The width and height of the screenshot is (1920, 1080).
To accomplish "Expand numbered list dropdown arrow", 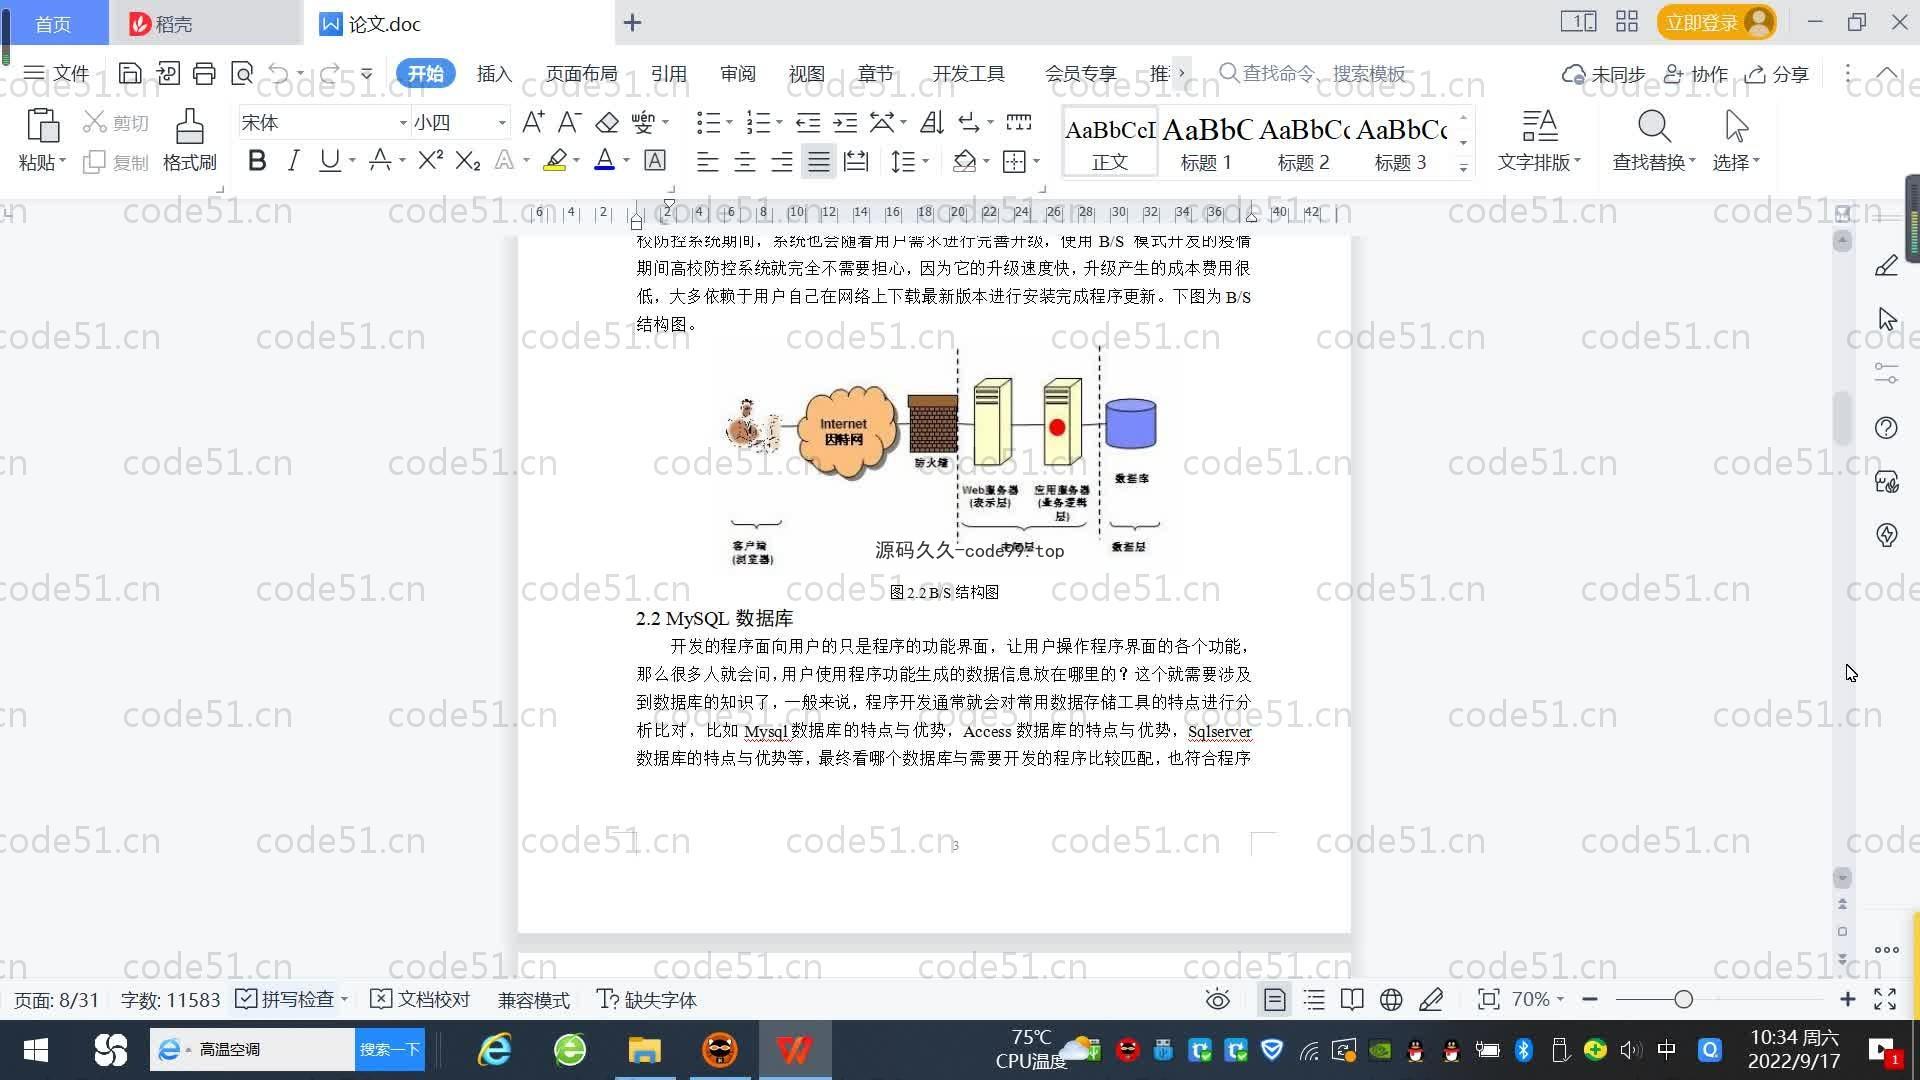I will [x=779, y=123].
